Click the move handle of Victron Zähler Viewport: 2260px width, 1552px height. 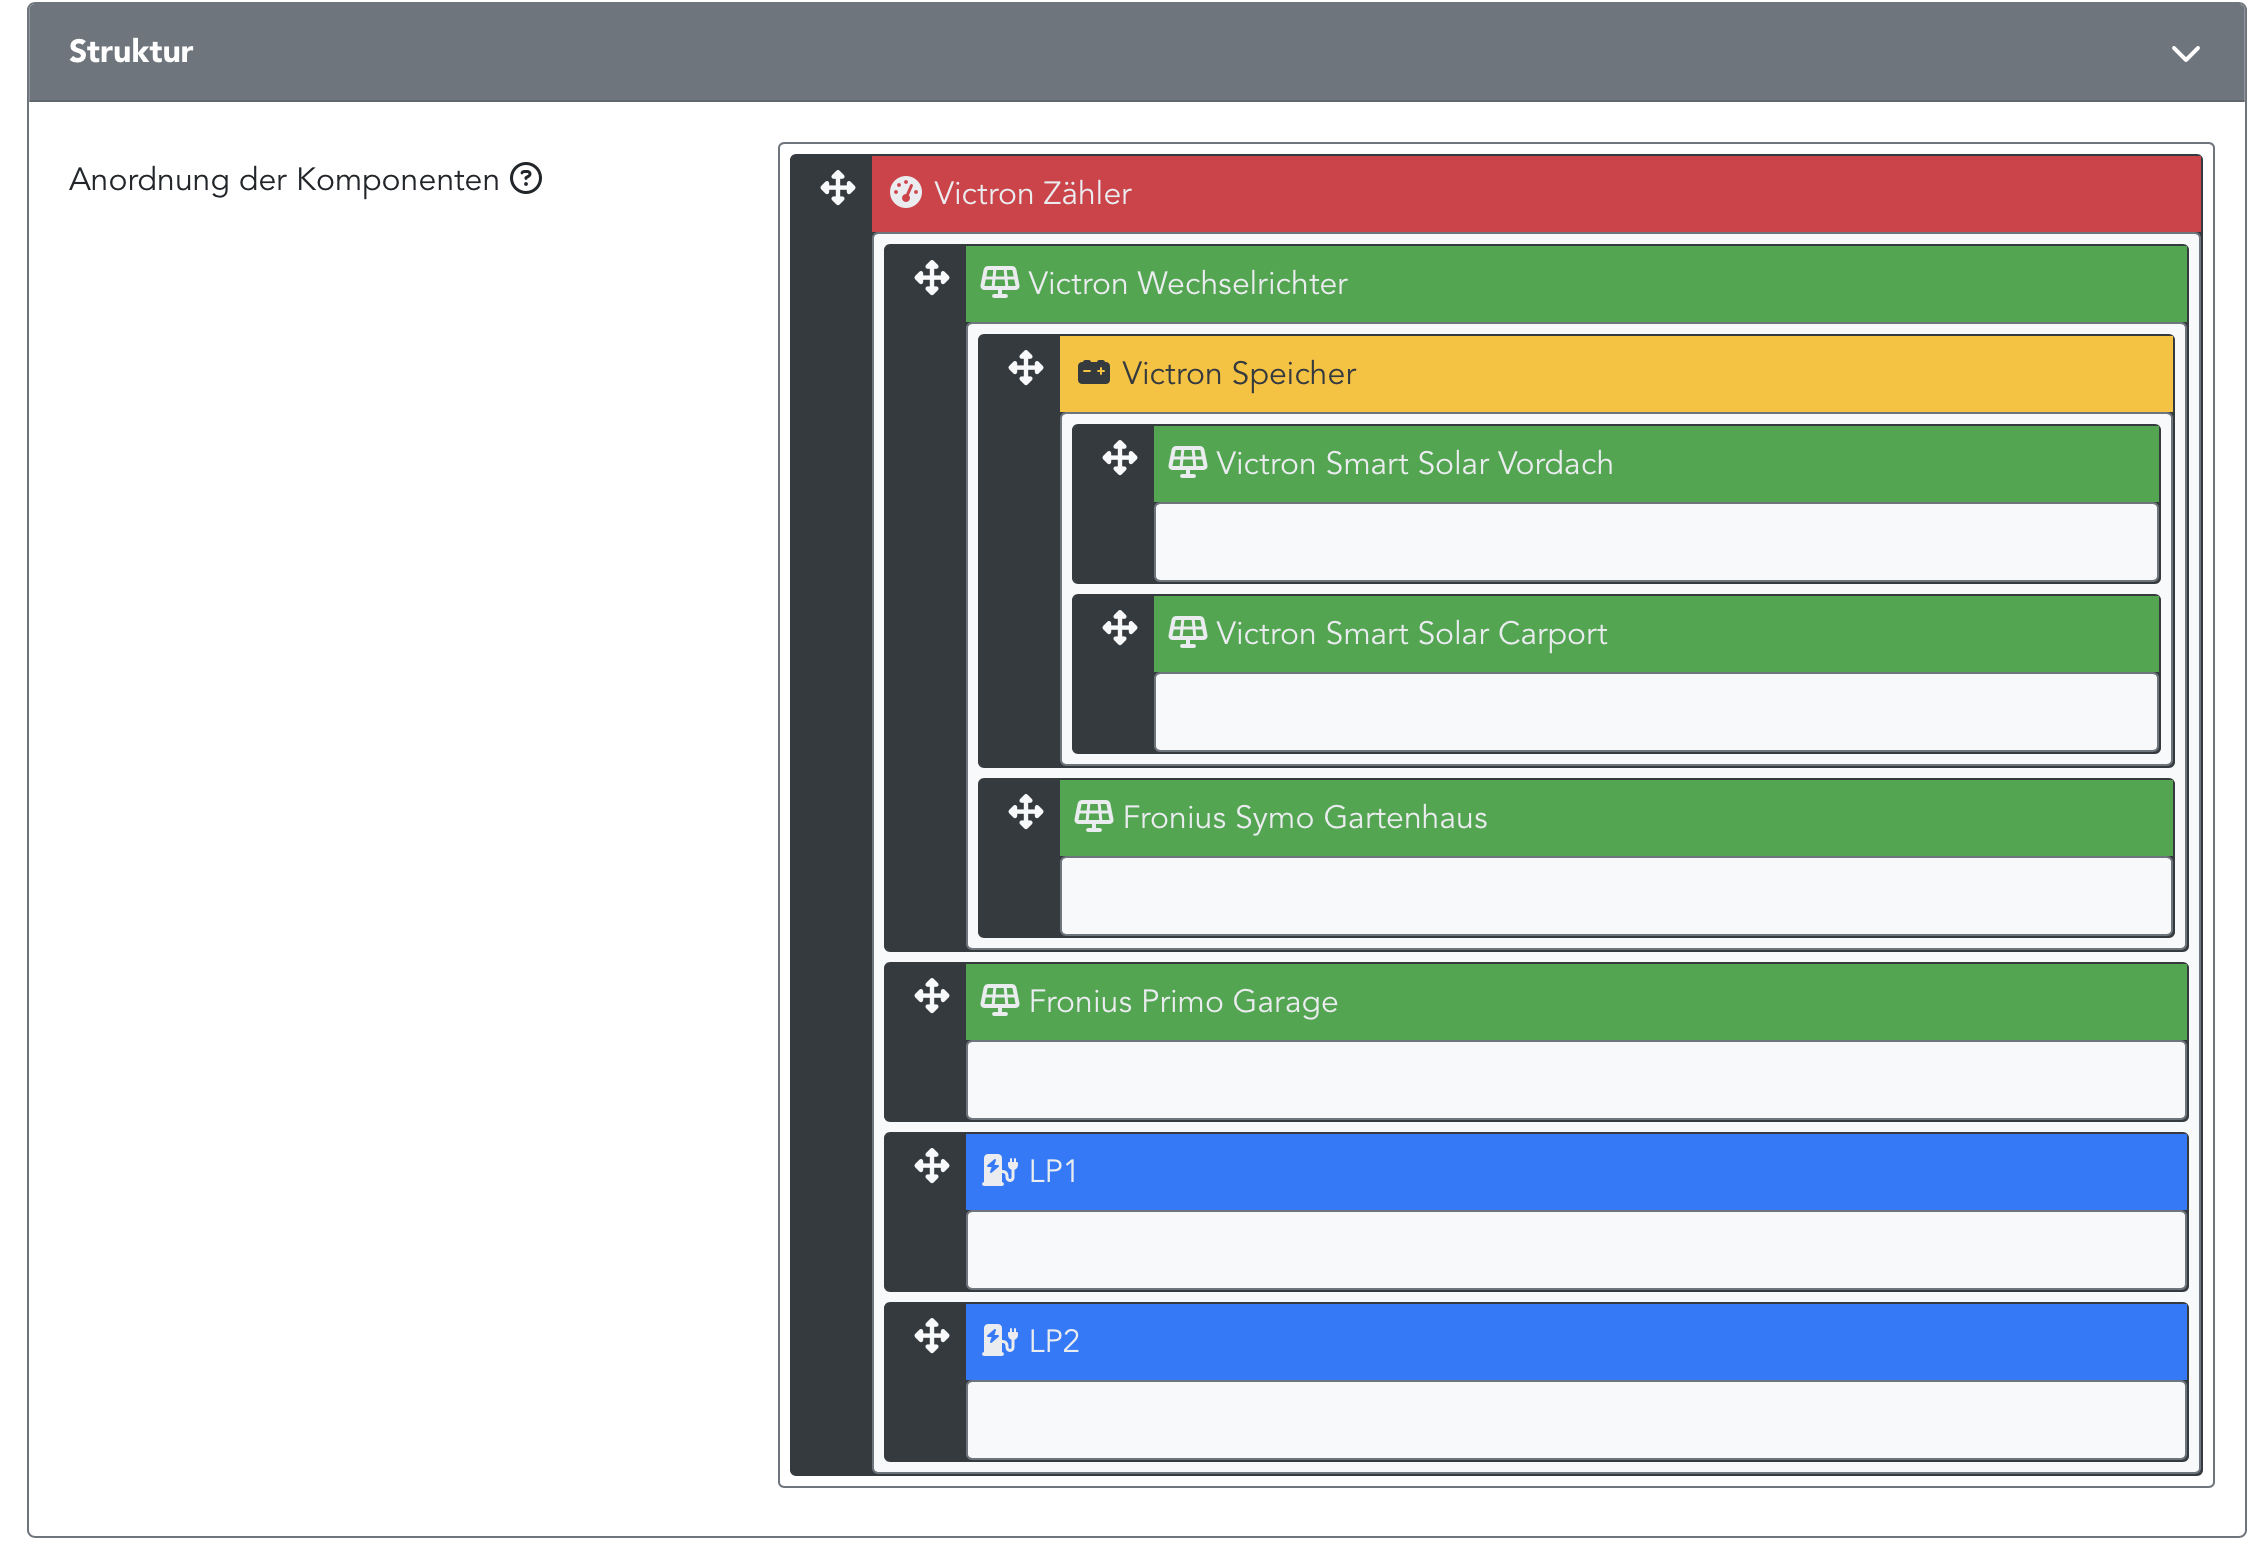click(x=837, y=188)
